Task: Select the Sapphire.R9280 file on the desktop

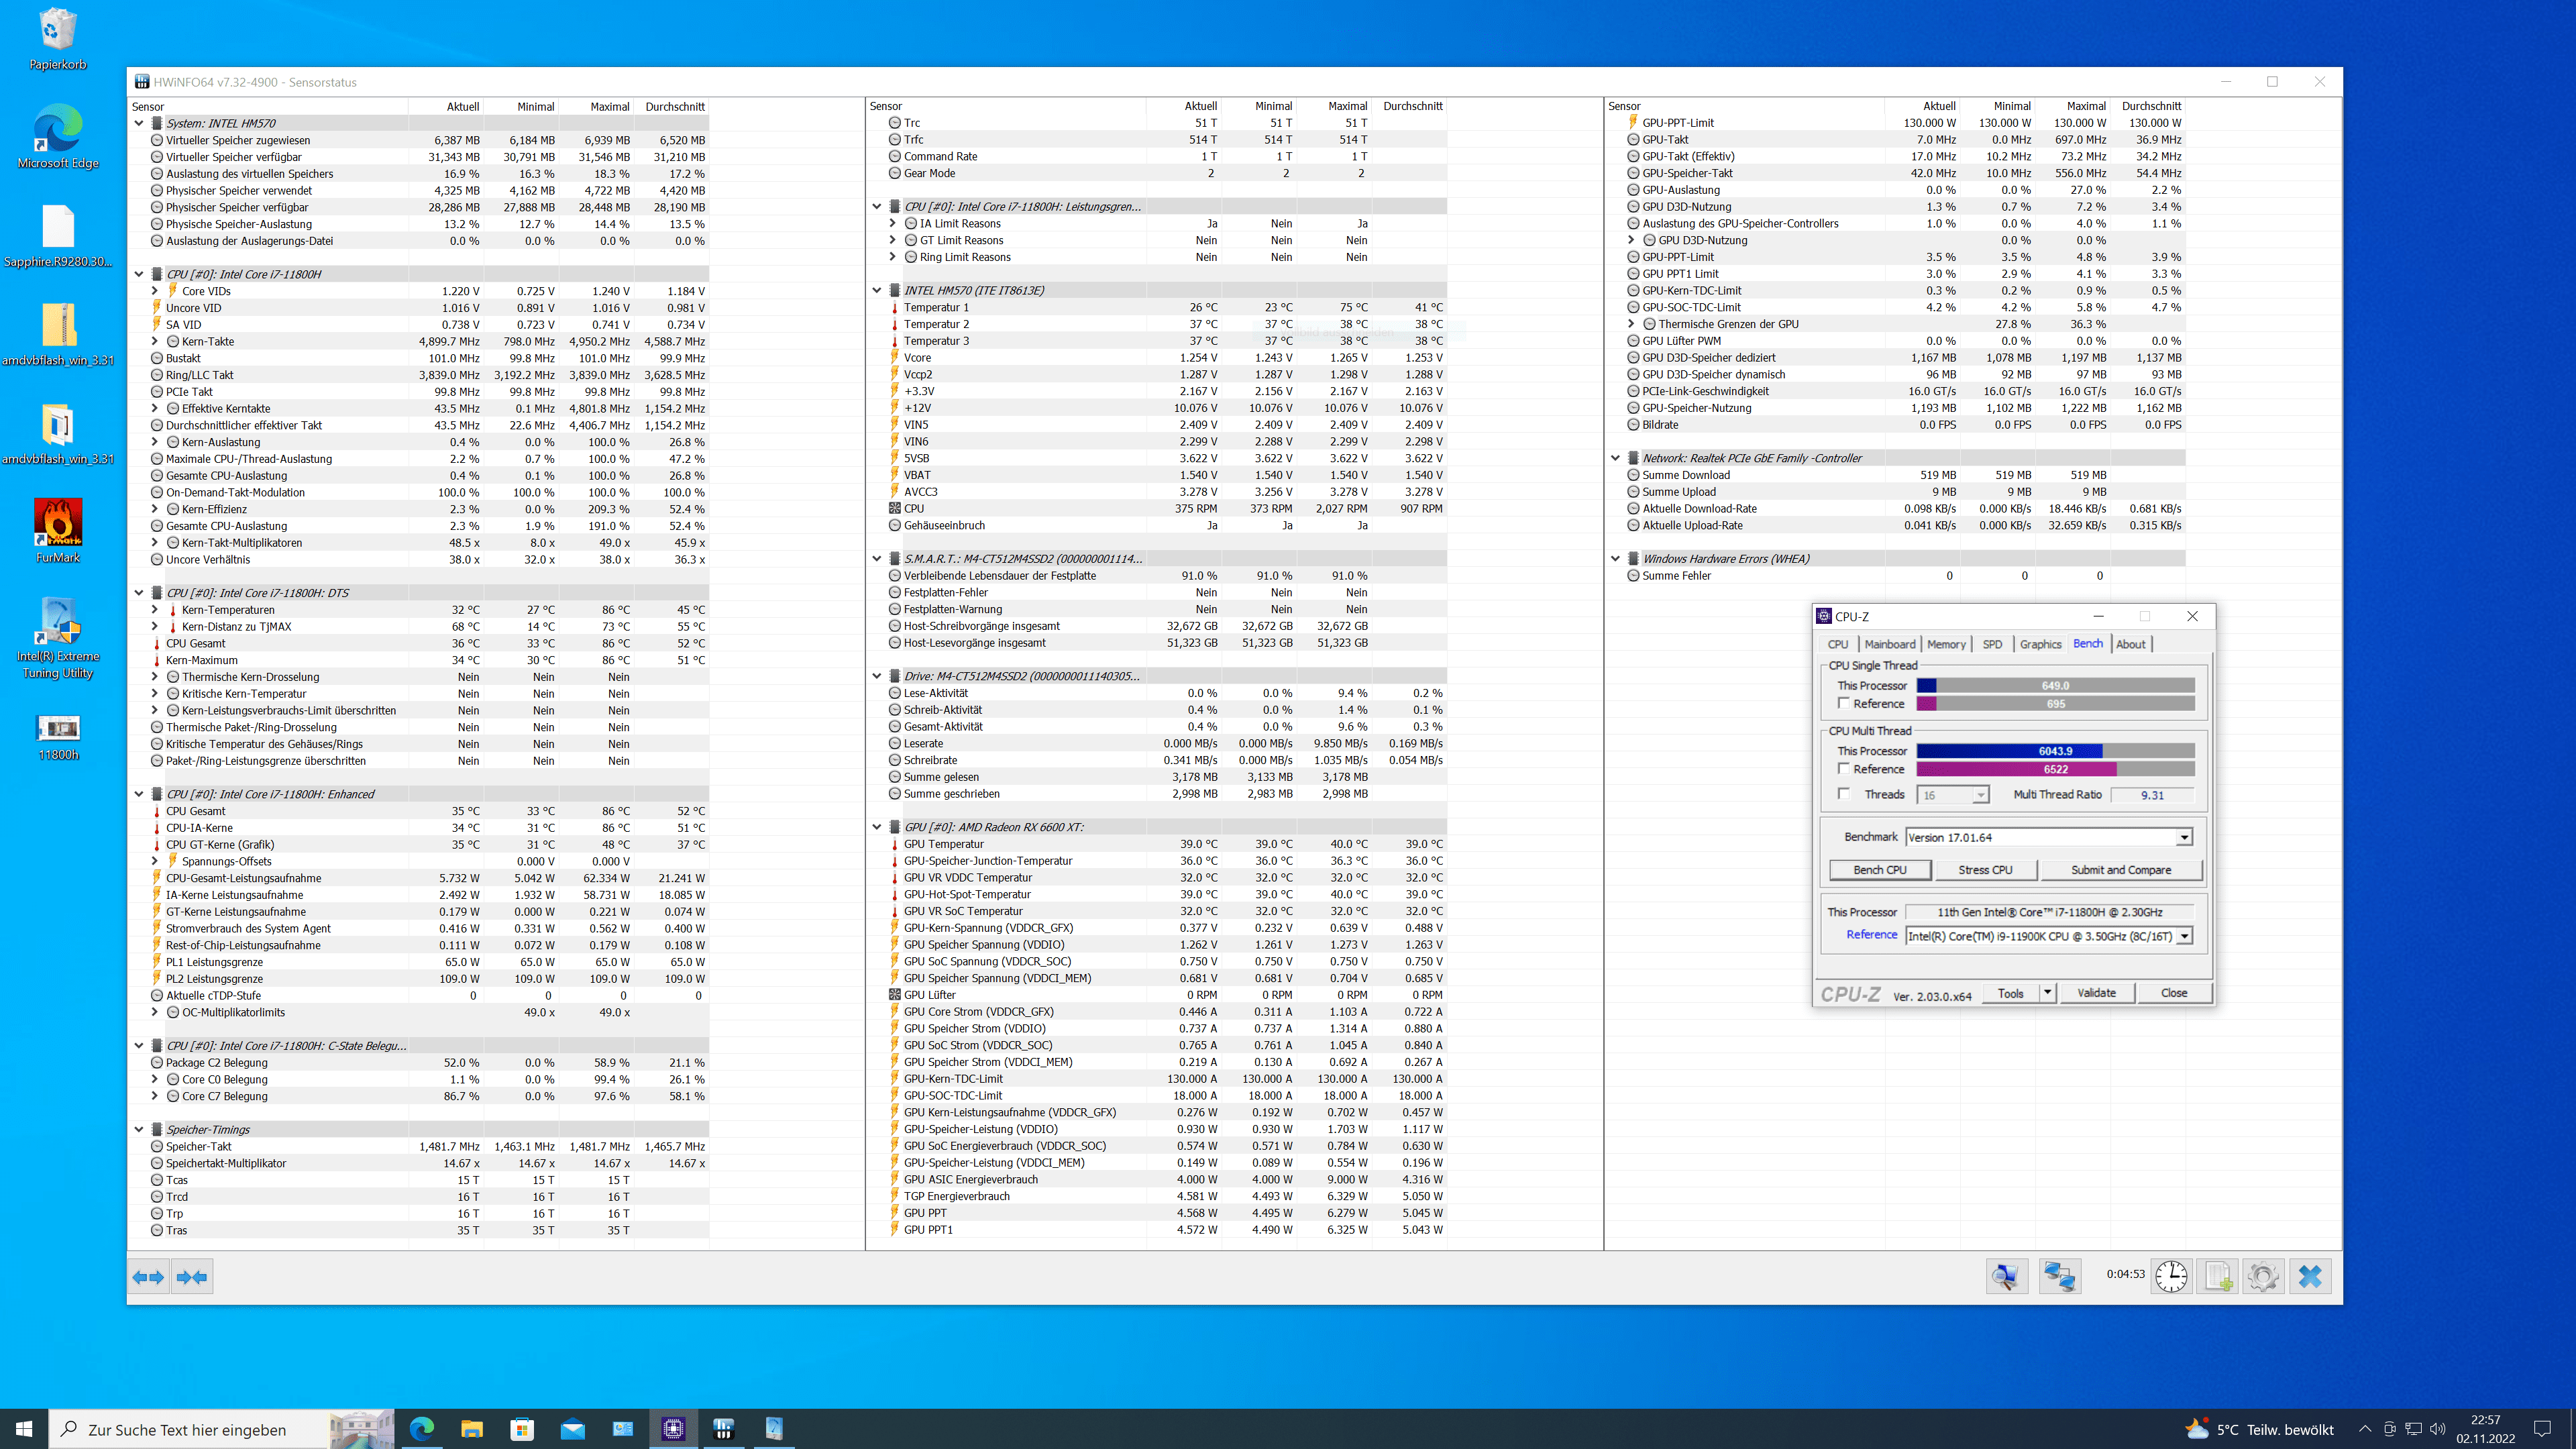Action: pyautogui.click(x=58, y=237)
